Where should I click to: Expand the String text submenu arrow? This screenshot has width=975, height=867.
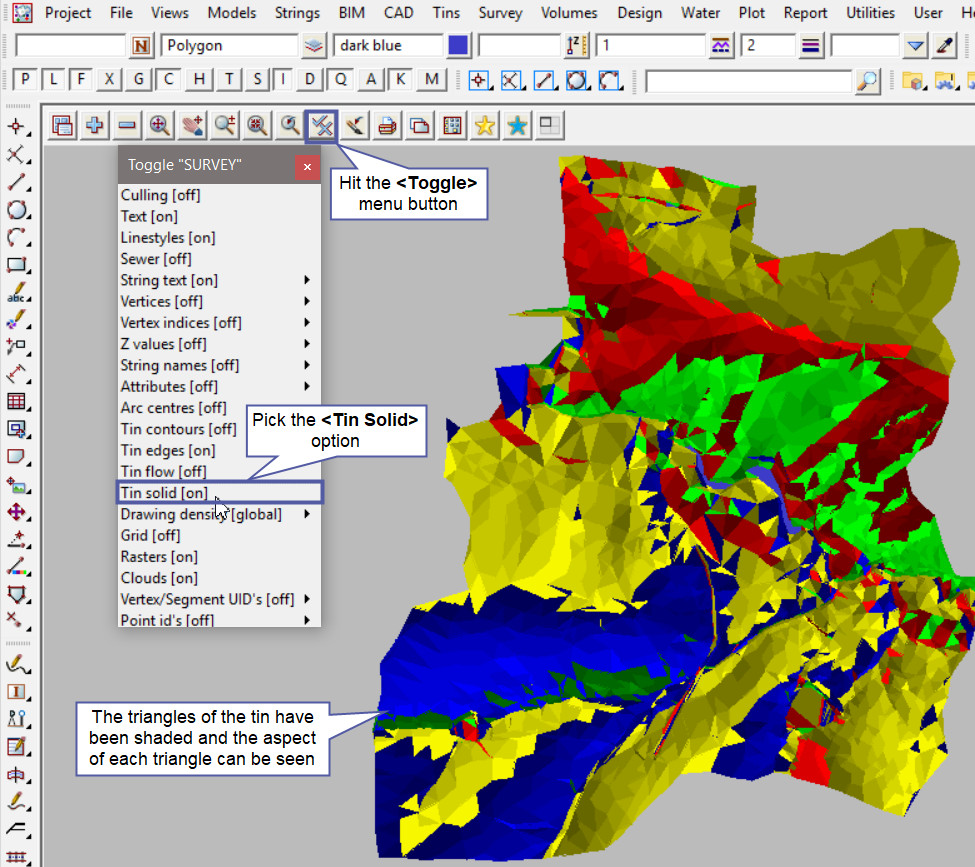pos(307,280)
